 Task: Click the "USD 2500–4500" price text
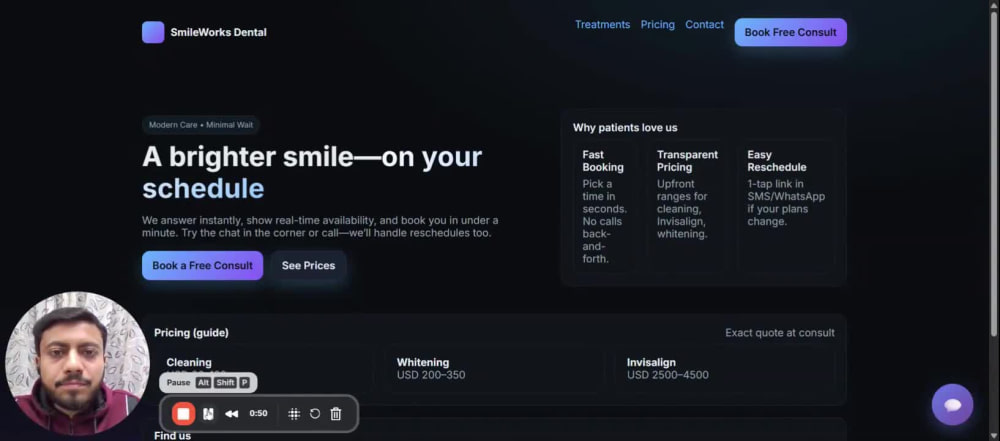pos(667,375)
